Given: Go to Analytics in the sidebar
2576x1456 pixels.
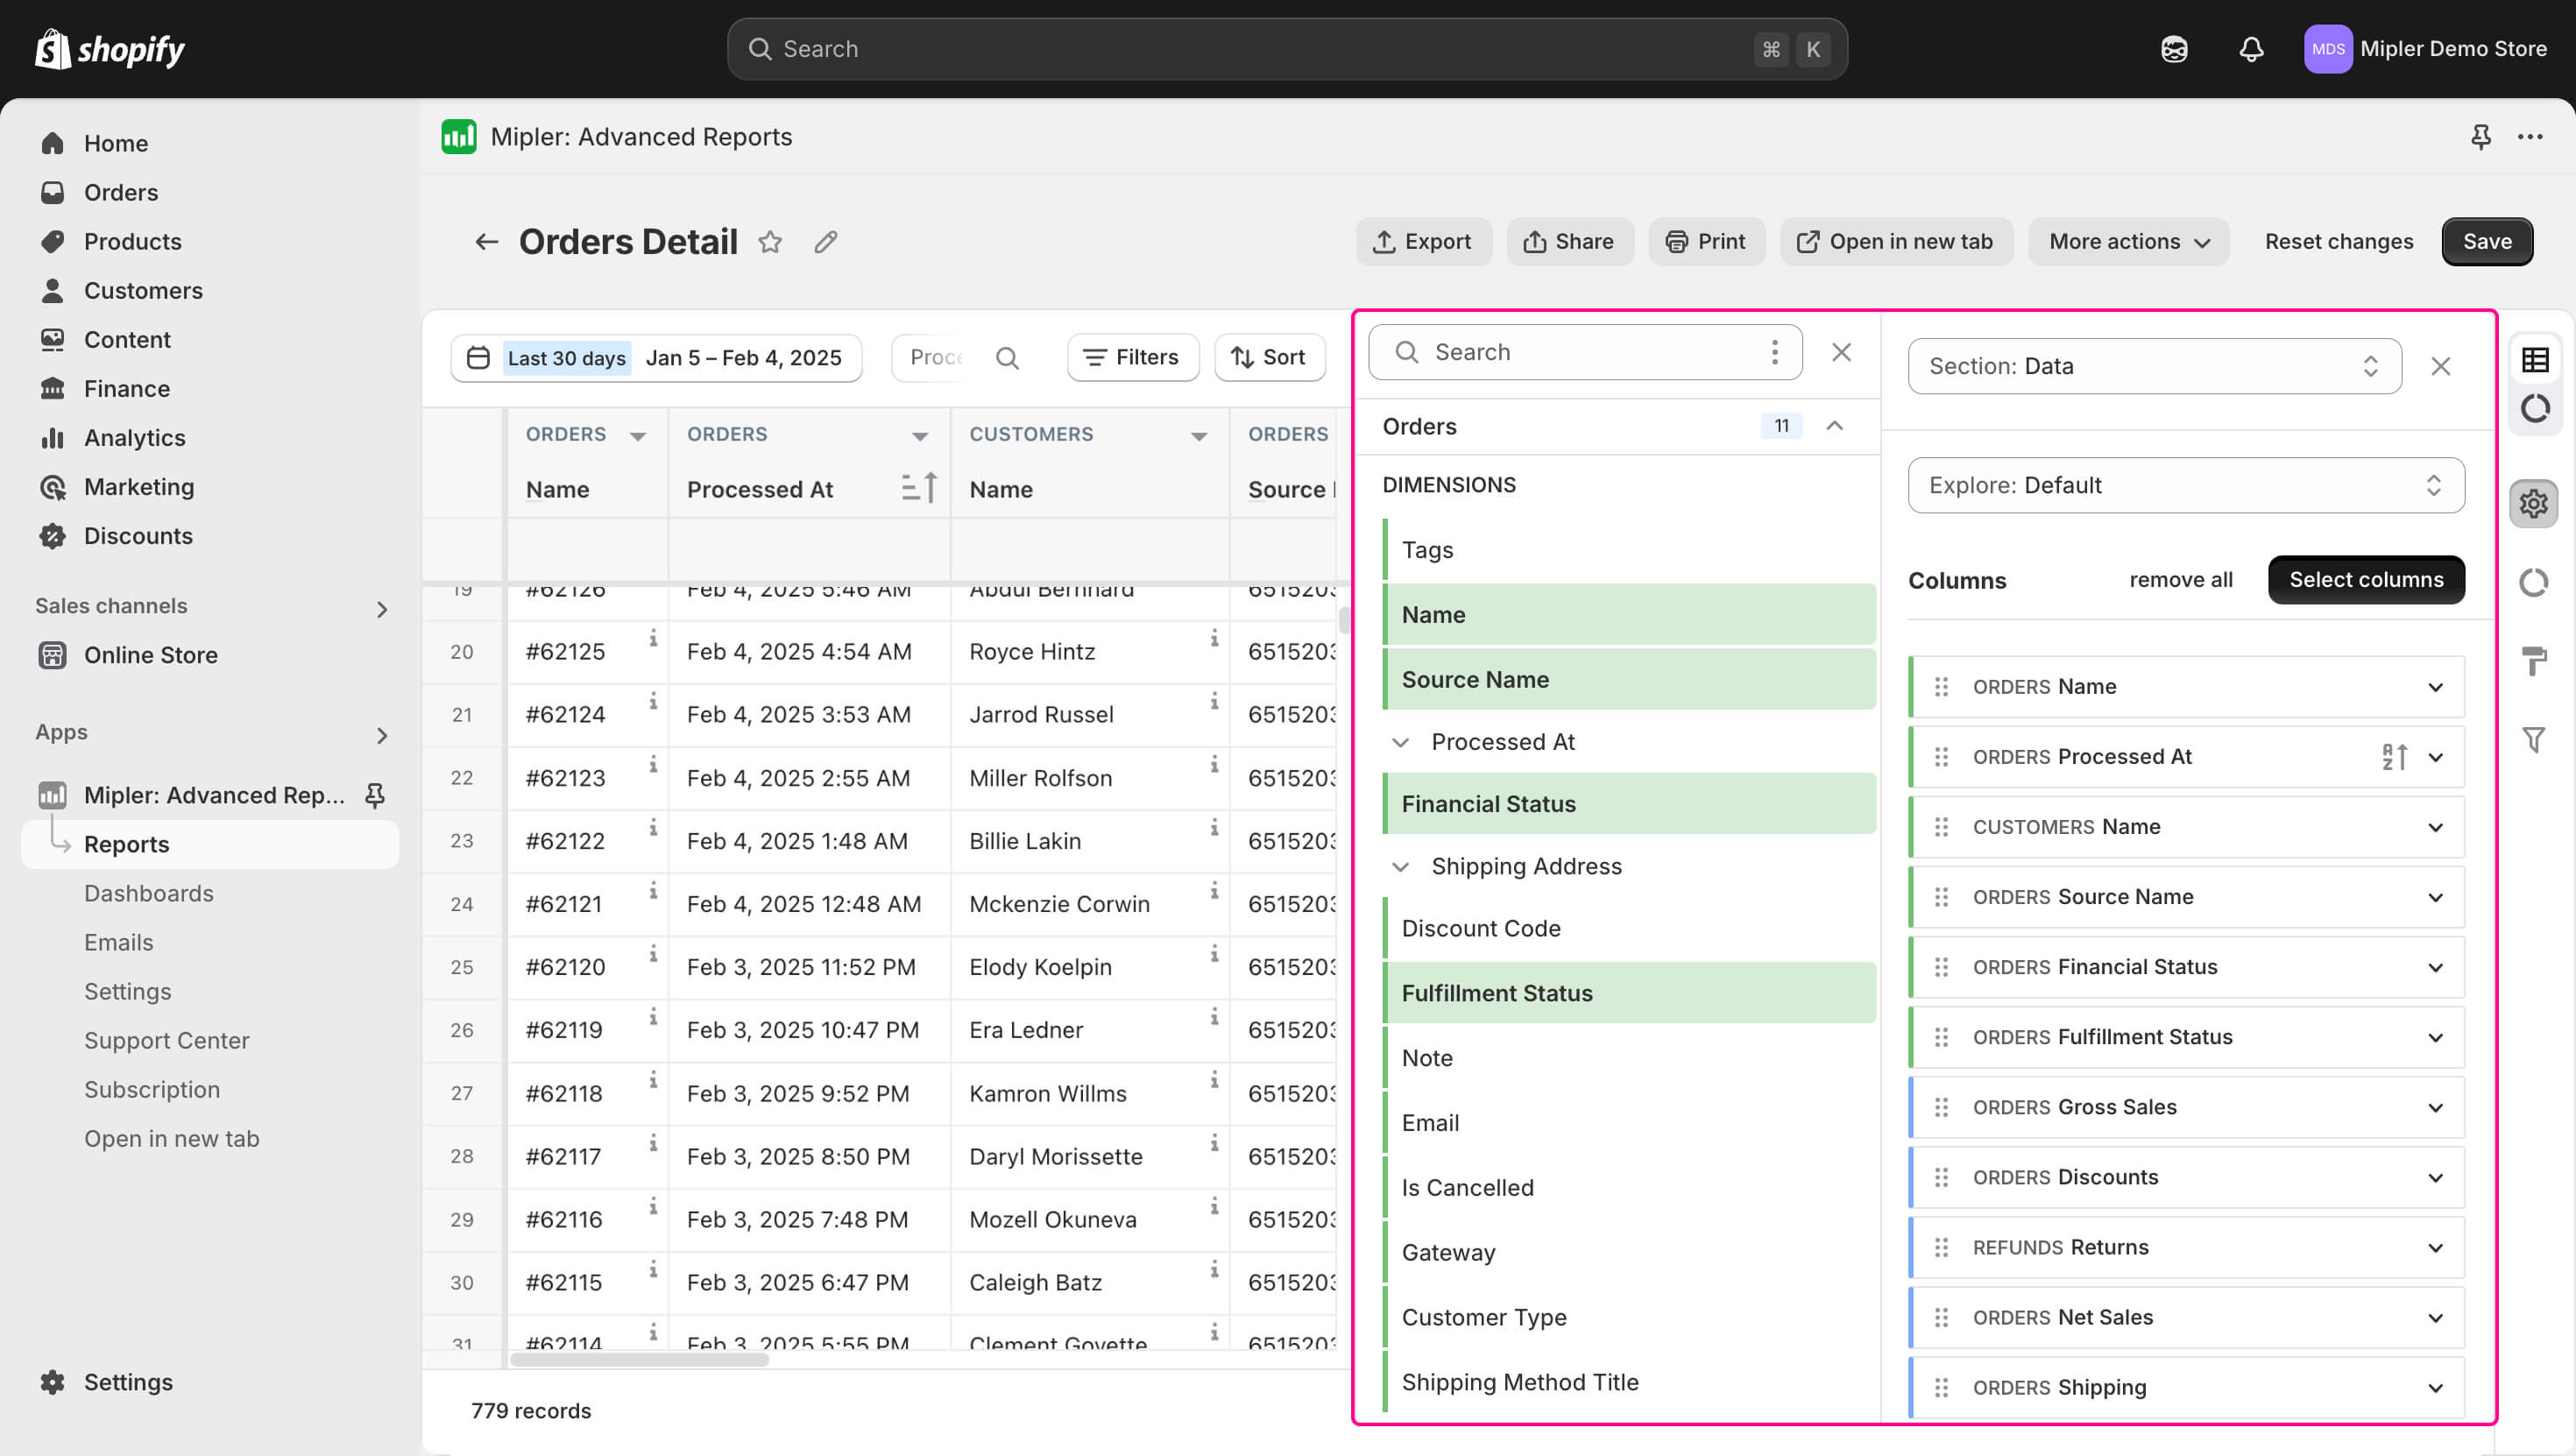Looking at the screenshot, I should [135, 438].
